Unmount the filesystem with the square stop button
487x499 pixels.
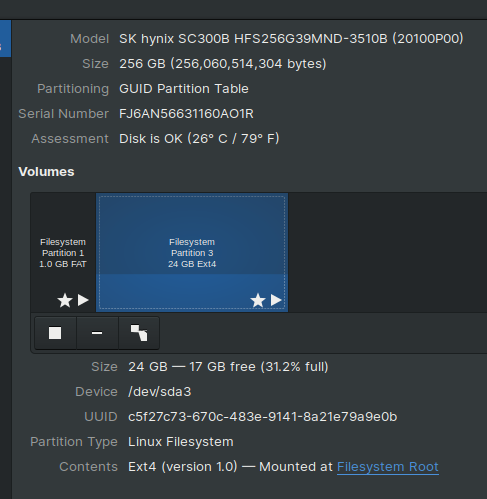pyautogui.click(x=55, y=333)
